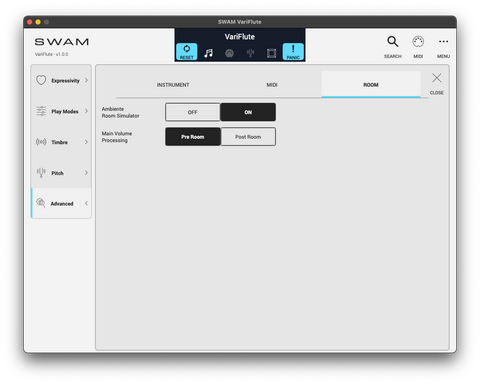Select the ROOM tab

[x=371, y=85]
